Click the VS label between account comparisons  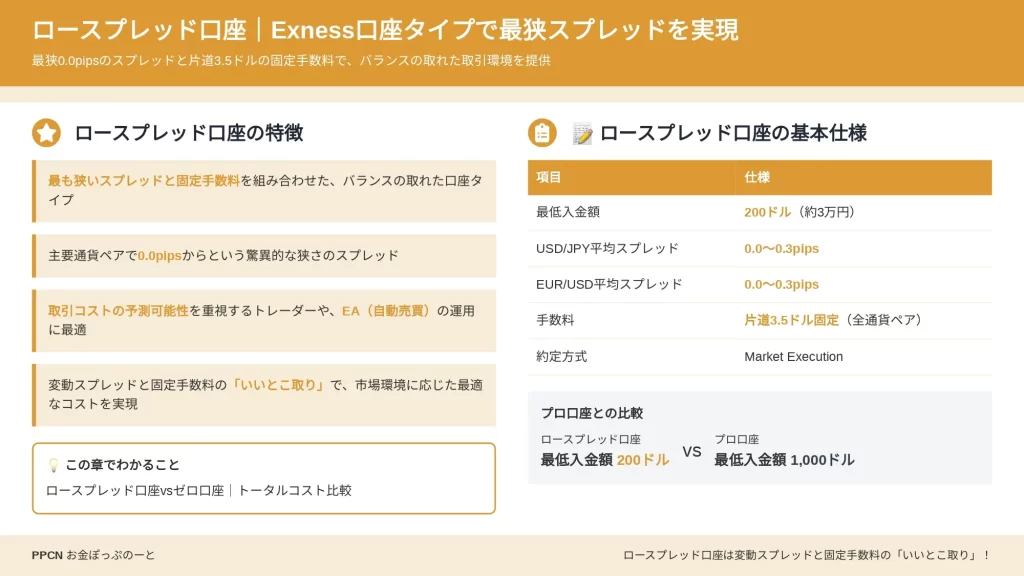tap(692, 452)
